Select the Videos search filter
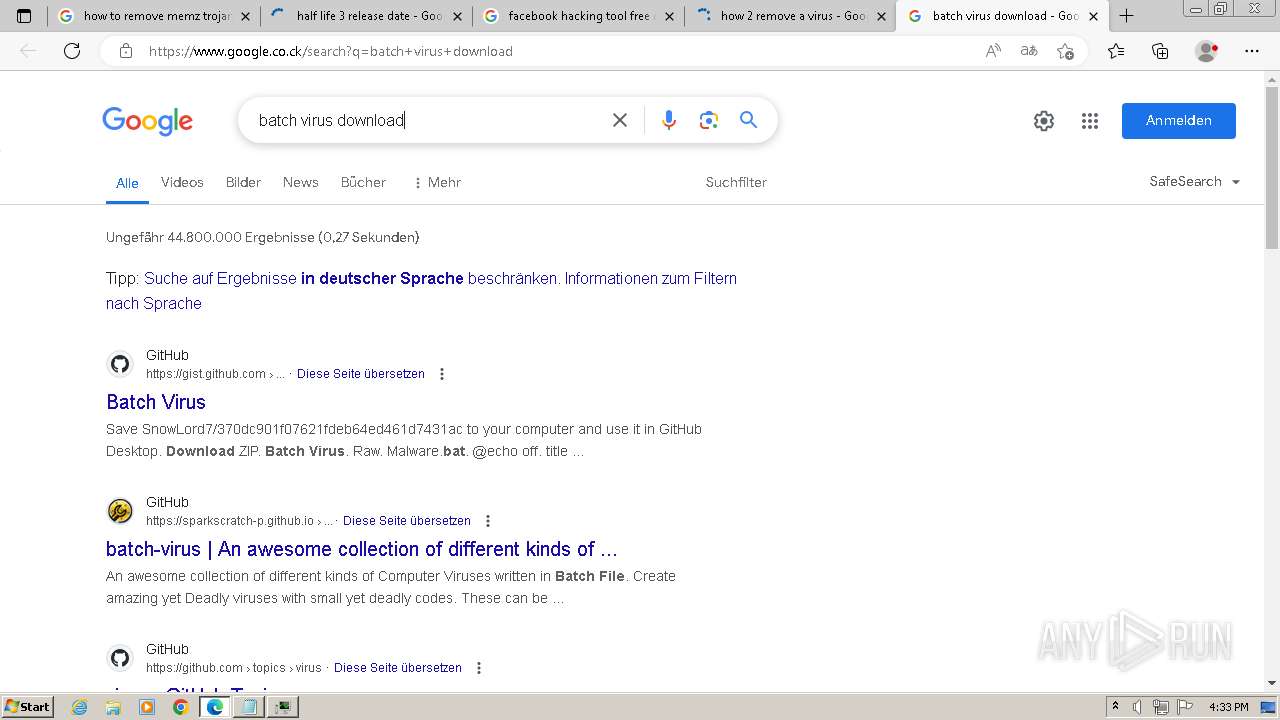 point(182,182)
